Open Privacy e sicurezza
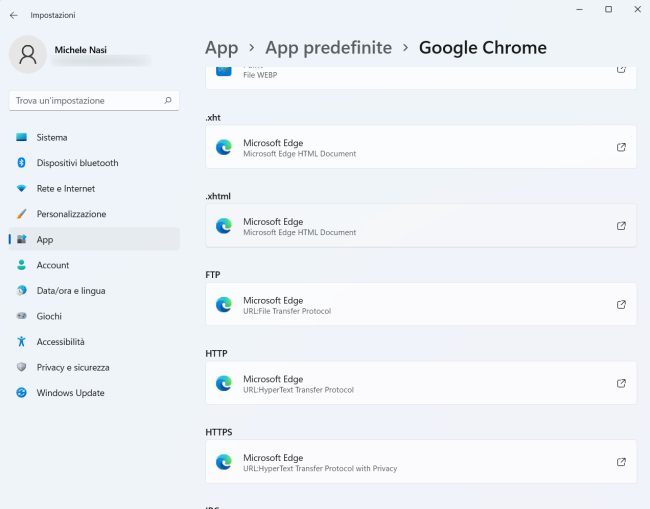 (x=94, y=367)
